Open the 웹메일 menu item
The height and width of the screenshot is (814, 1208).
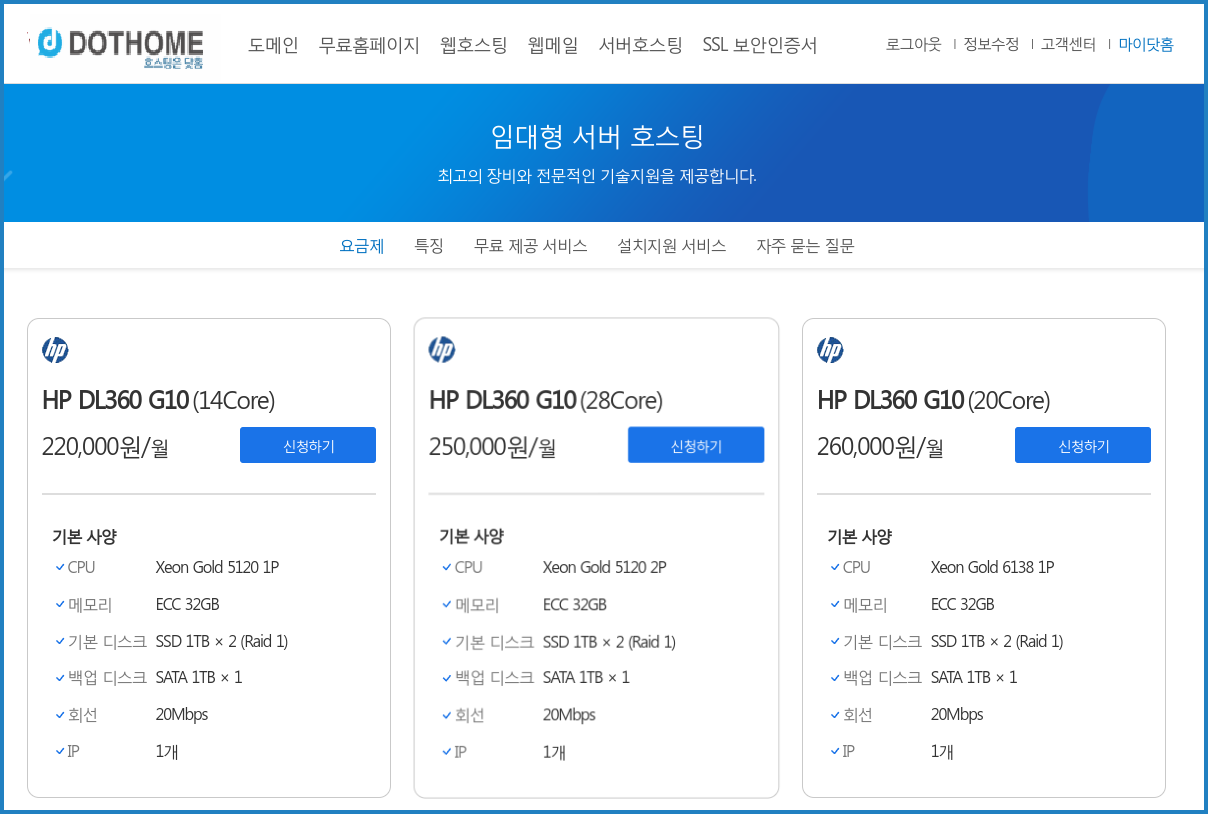(x=553, y=45)
